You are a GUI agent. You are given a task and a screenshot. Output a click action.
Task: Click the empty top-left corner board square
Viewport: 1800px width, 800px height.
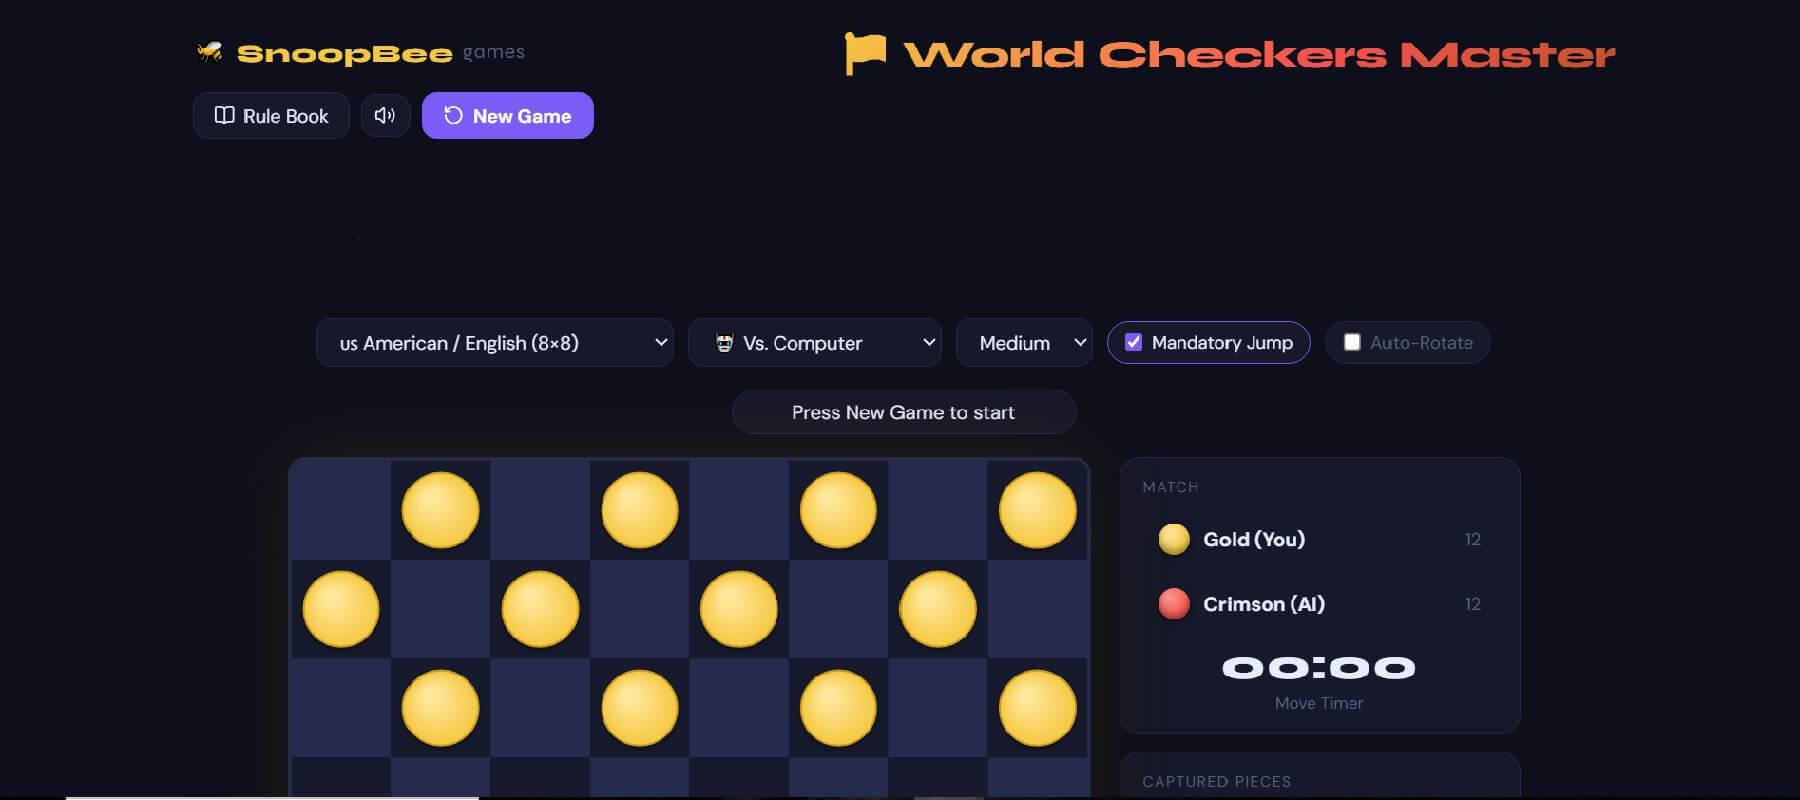pyautogui.click(x=341, y=510)
